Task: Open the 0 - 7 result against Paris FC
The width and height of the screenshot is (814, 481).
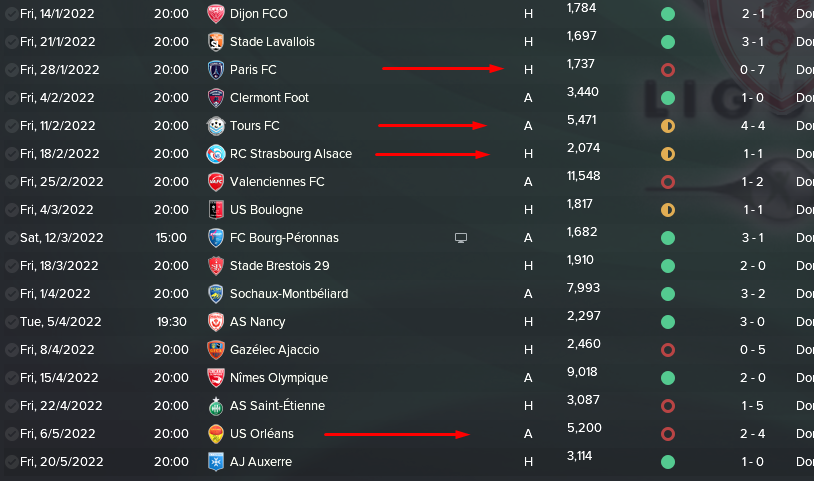Action: [752, 70]
